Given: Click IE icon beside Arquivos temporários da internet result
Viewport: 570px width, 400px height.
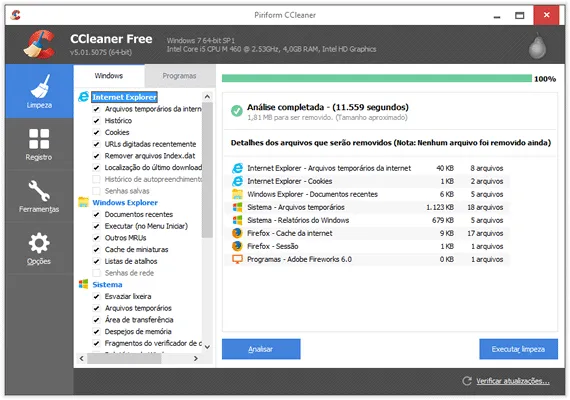Looking at the screenshot, I should [x=237, y=168].
